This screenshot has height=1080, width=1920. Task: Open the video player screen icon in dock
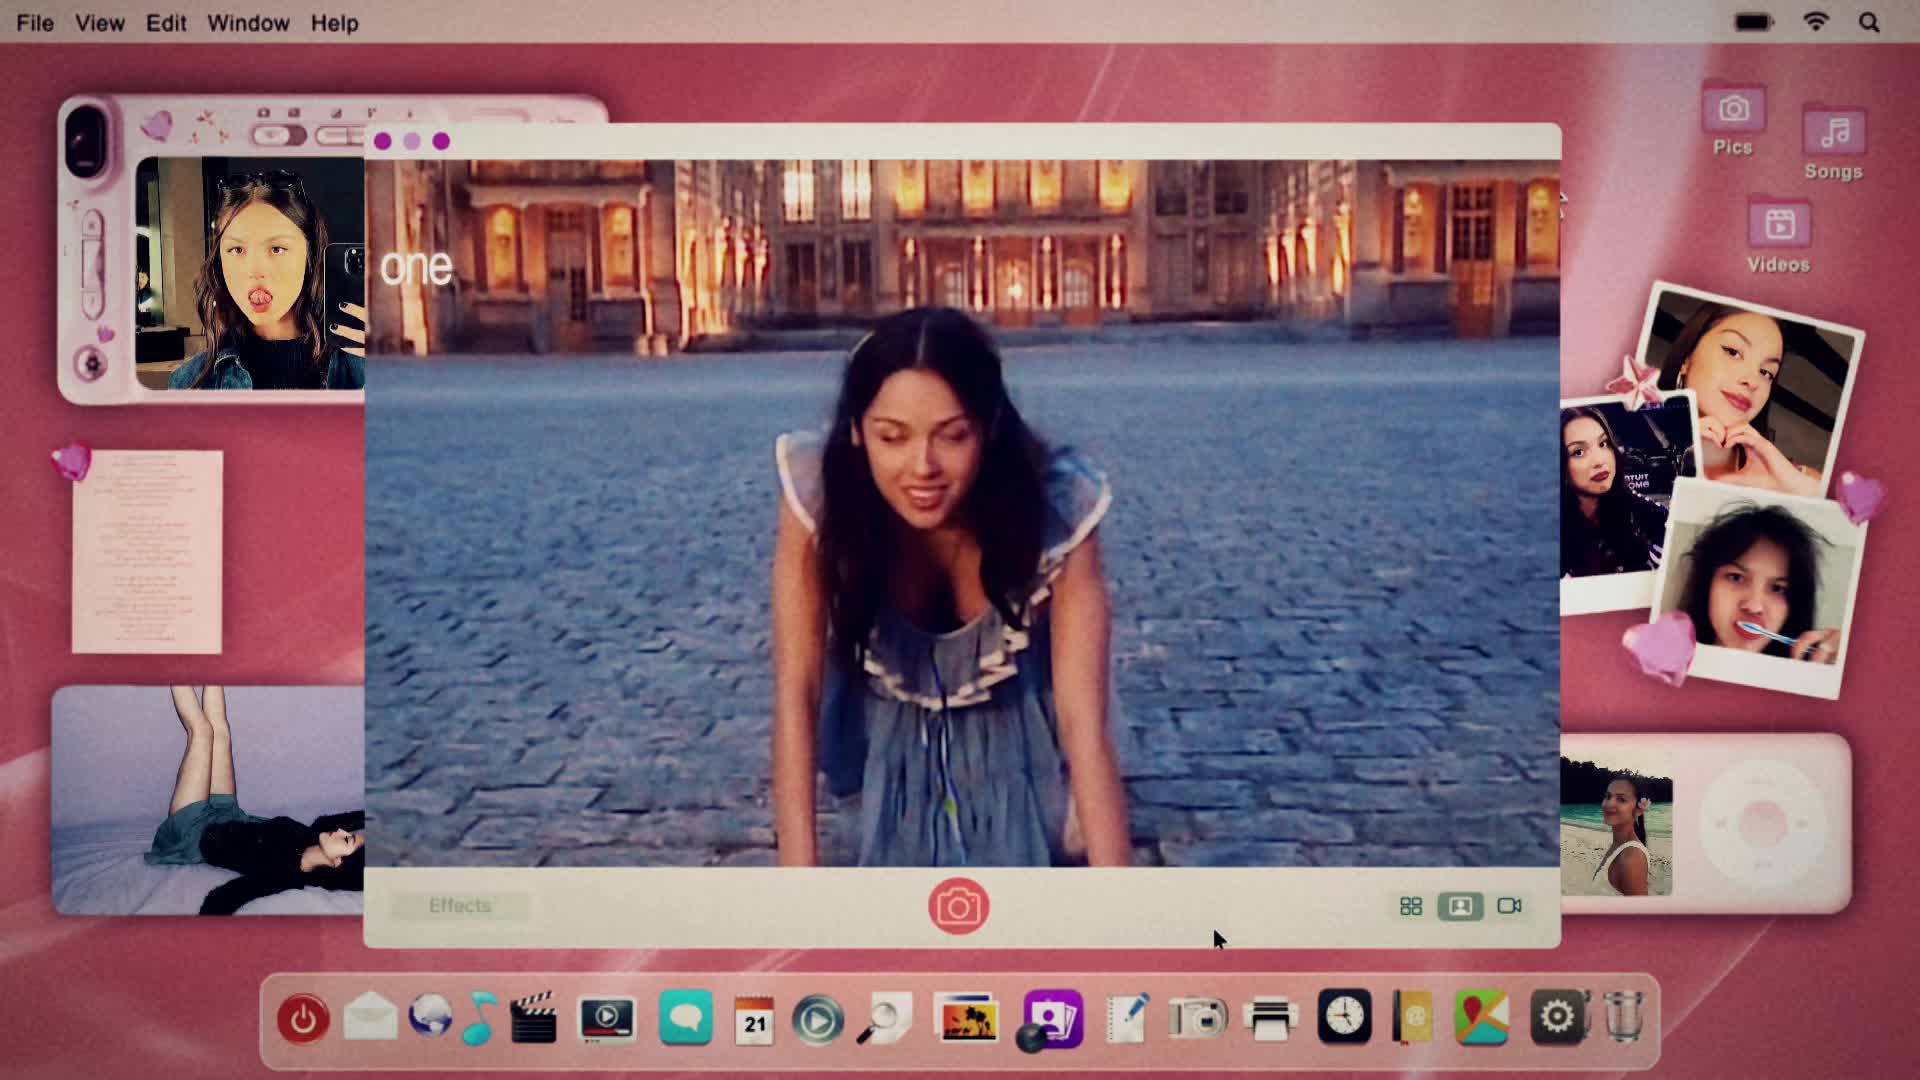click(607, 1019)
